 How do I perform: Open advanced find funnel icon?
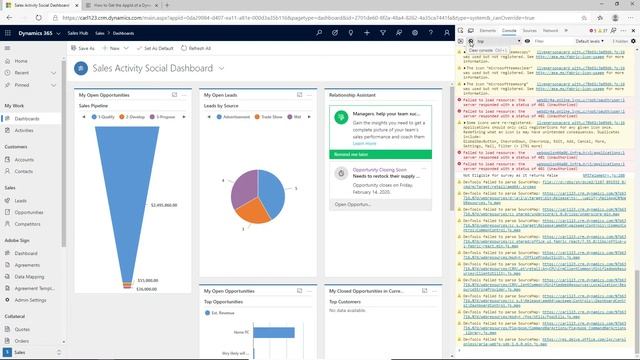pos(383,33)
